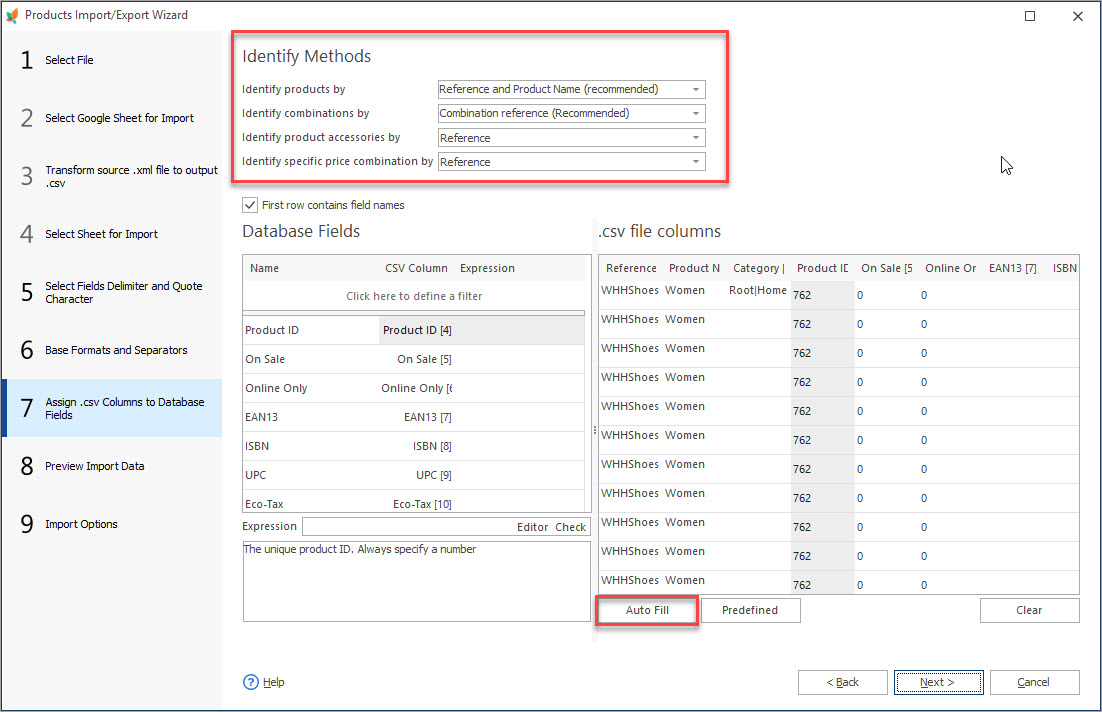Select the ISBN database field row
Viewport: 1102px width, 712px height.
click(413, 446)
